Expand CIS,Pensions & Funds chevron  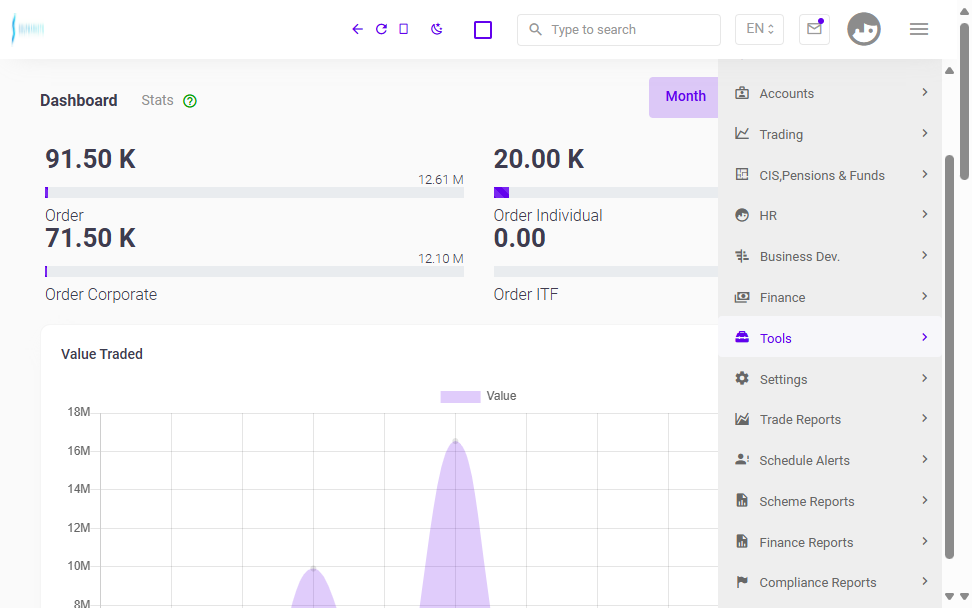(x=925, y=174)
